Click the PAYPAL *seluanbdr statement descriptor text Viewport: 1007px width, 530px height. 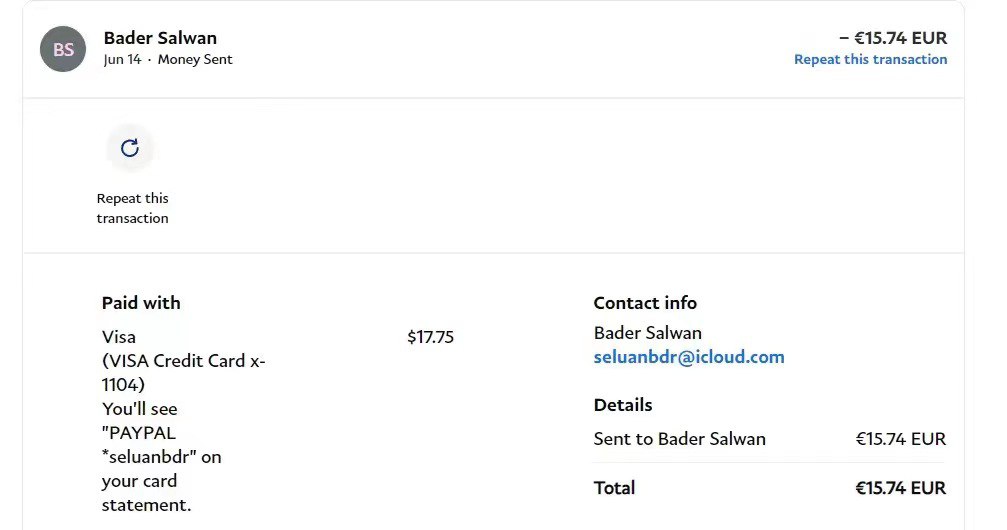pos(161,445)
